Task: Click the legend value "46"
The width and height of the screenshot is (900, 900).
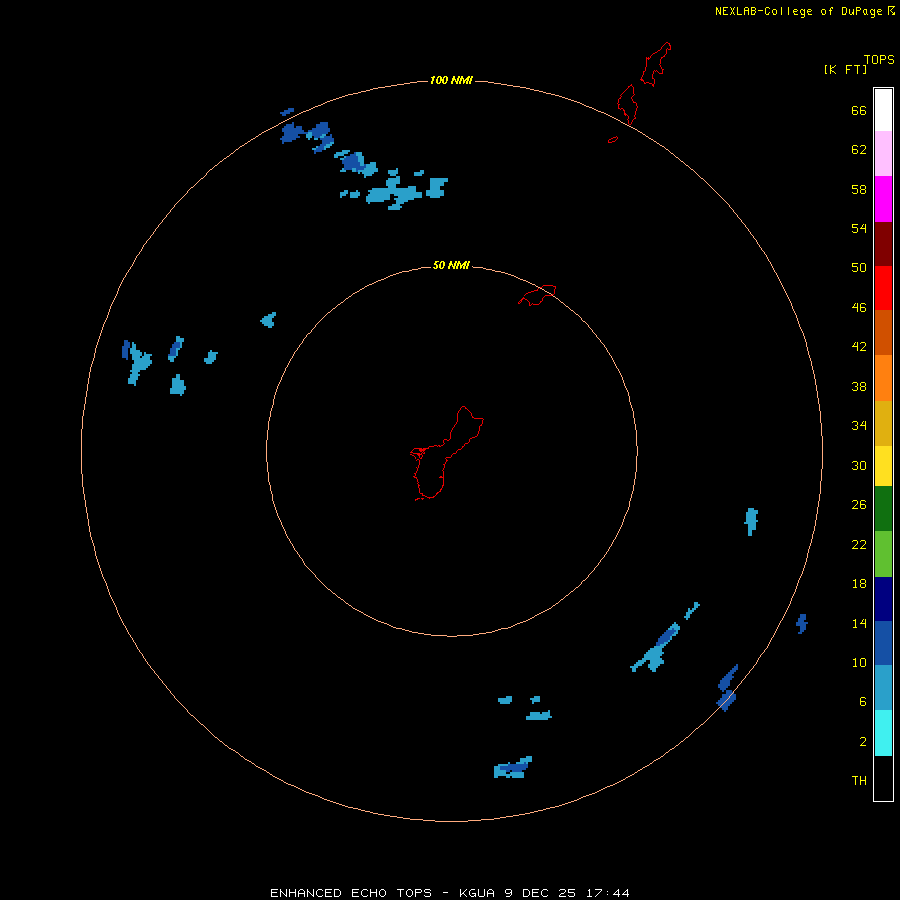Action: coord(859,308)
